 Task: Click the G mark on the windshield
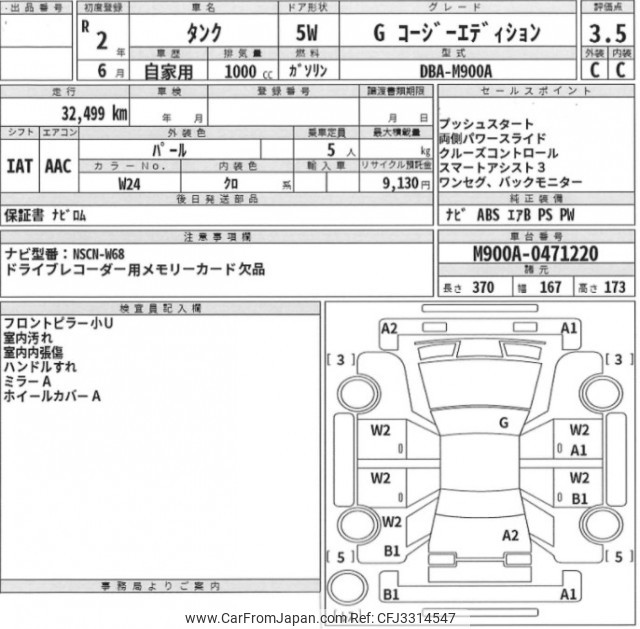[504, 422]
